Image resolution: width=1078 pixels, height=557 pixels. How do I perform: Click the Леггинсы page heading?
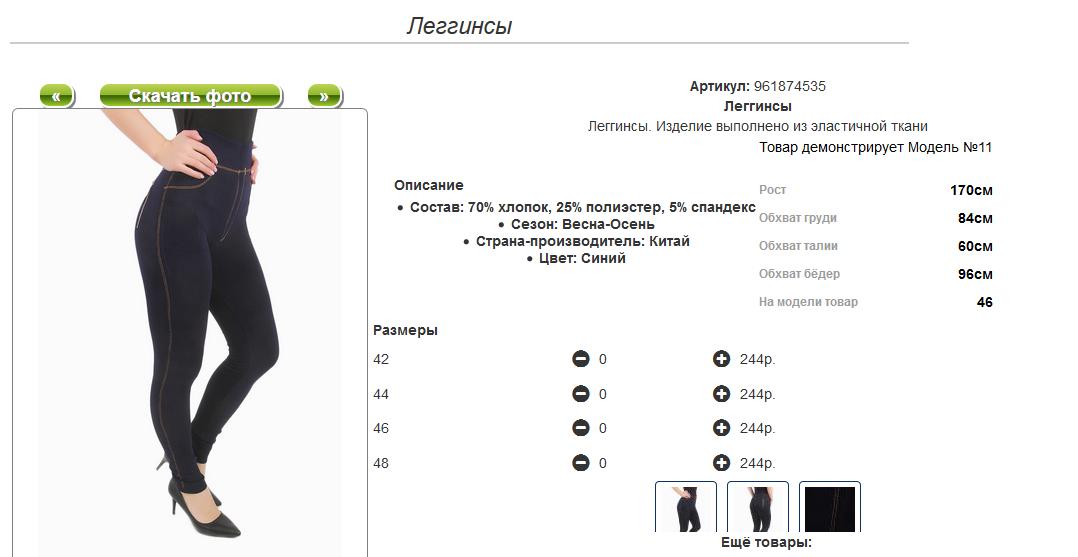click(x=459, y=26)
